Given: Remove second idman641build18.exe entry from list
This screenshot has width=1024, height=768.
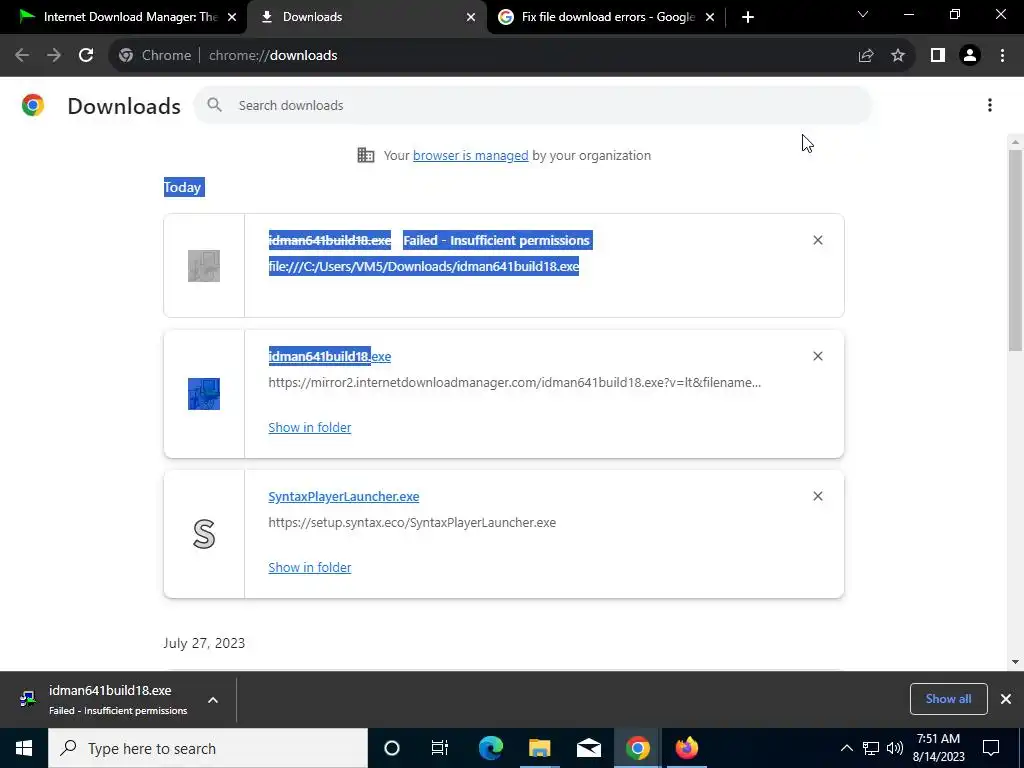Looking at the screenshot, I should point(818,356).
